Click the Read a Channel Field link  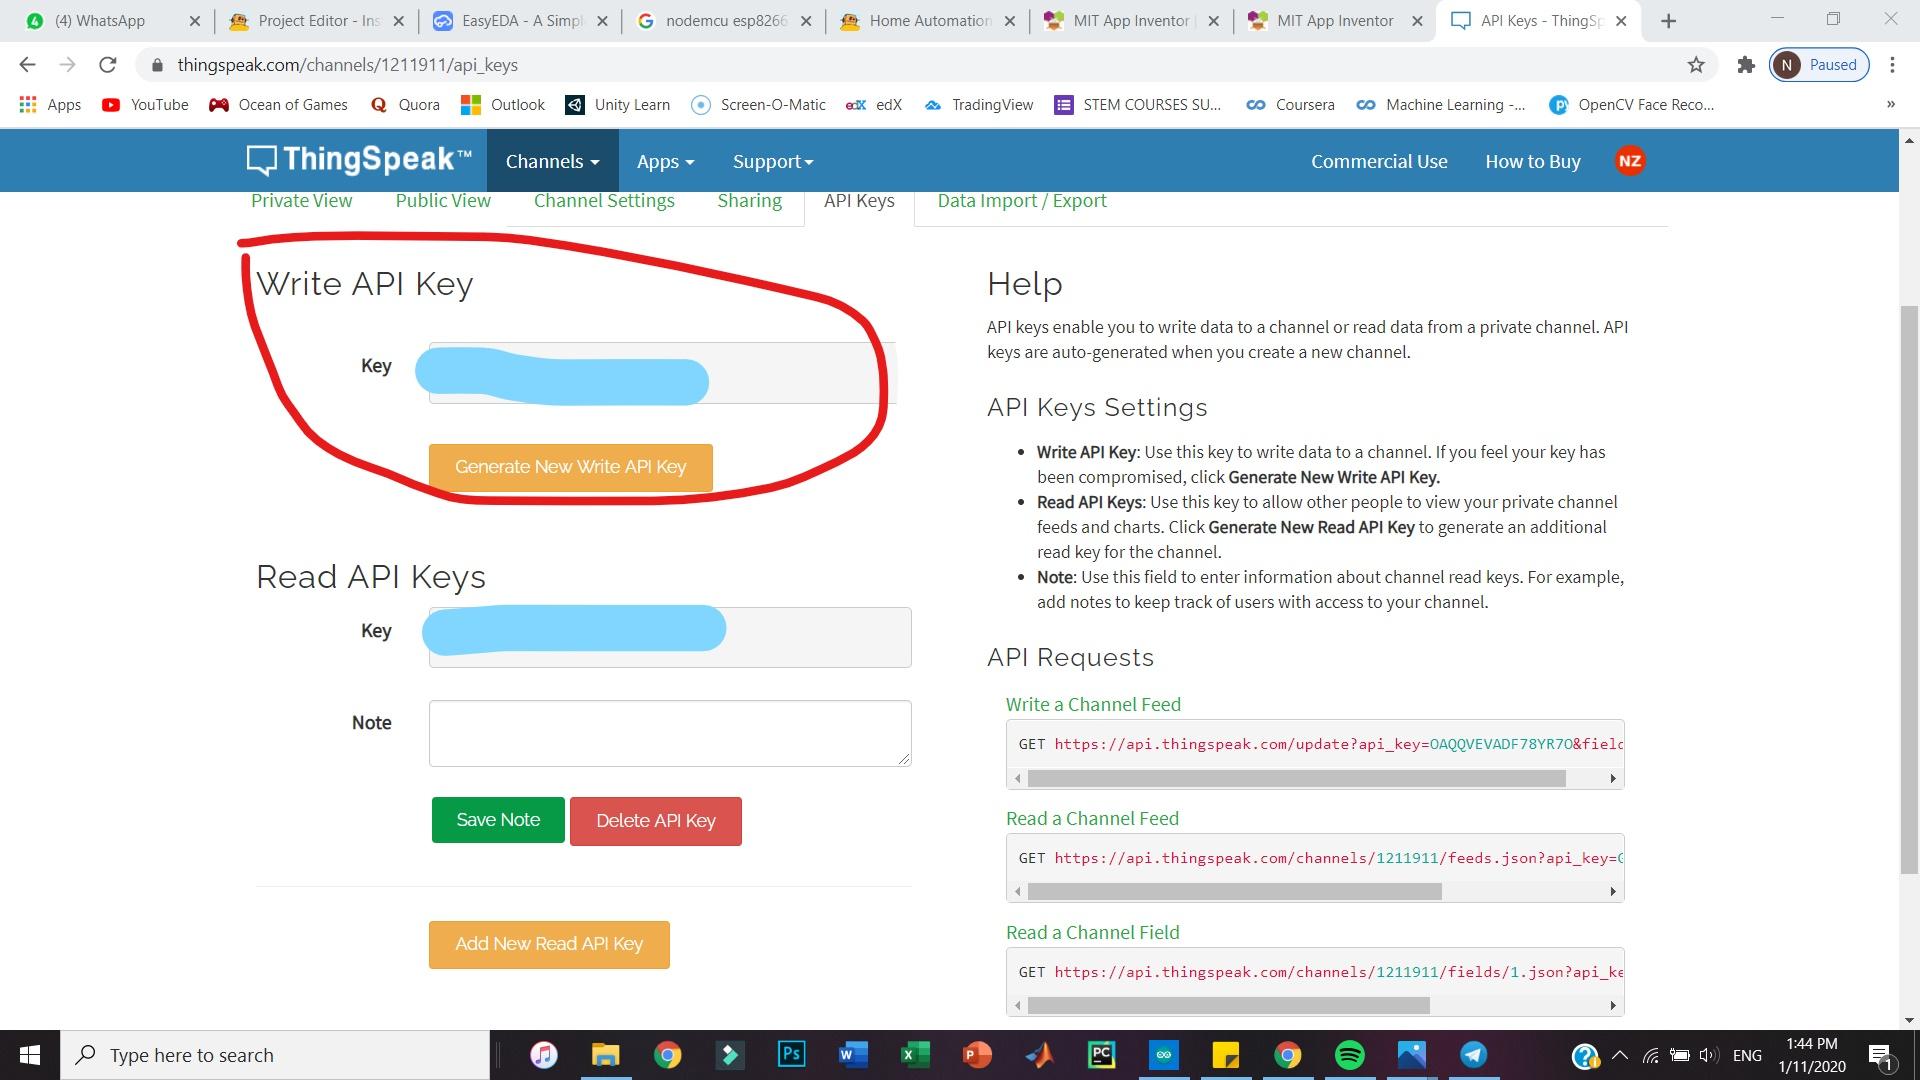click(x=1092, y=933)
